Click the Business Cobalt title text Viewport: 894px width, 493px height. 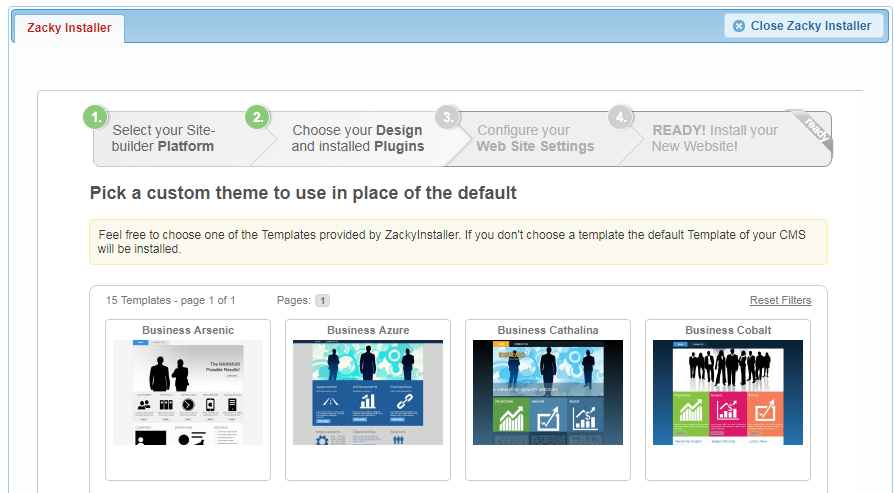(728, 330)
